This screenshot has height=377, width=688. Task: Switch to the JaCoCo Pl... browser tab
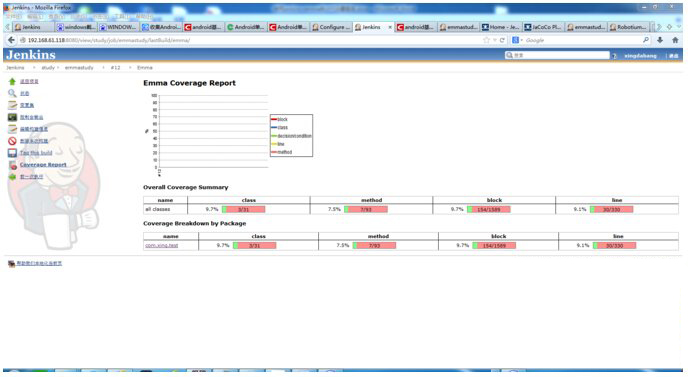543,27
